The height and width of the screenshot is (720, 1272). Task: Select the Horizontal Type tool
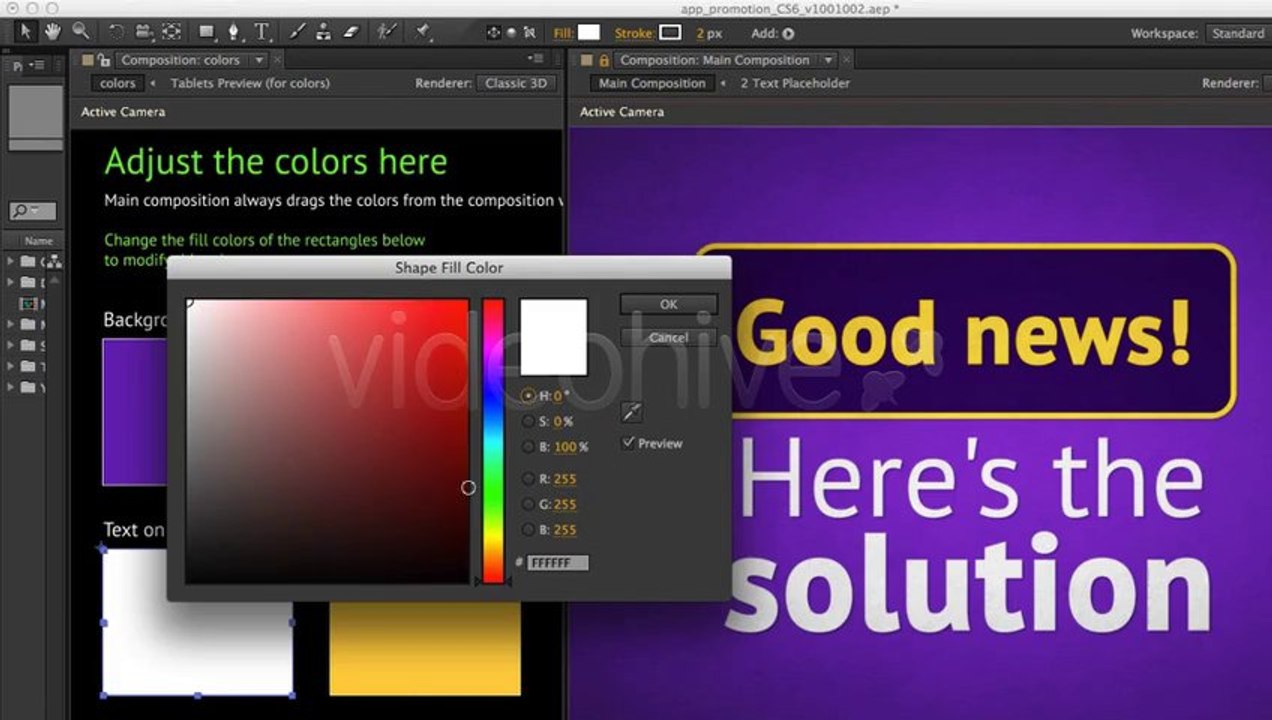click(x=262, y=32)
